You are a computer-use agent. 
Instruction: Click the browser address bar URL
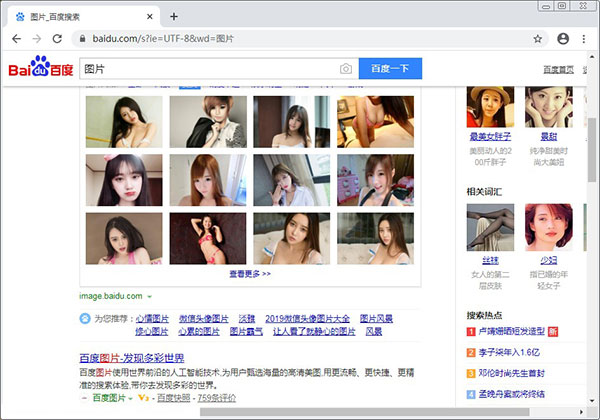[x=163, y=39]
